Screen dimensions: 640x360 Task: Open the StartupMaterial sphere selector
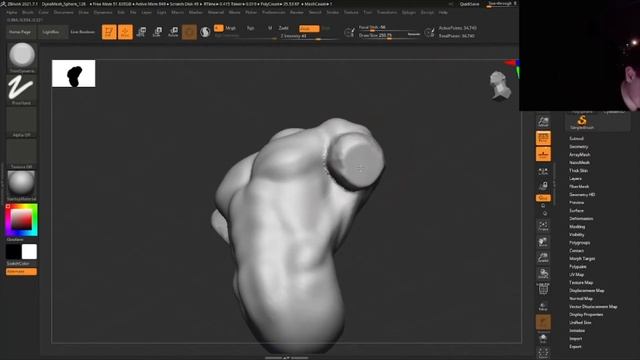(x=22, y=185)
